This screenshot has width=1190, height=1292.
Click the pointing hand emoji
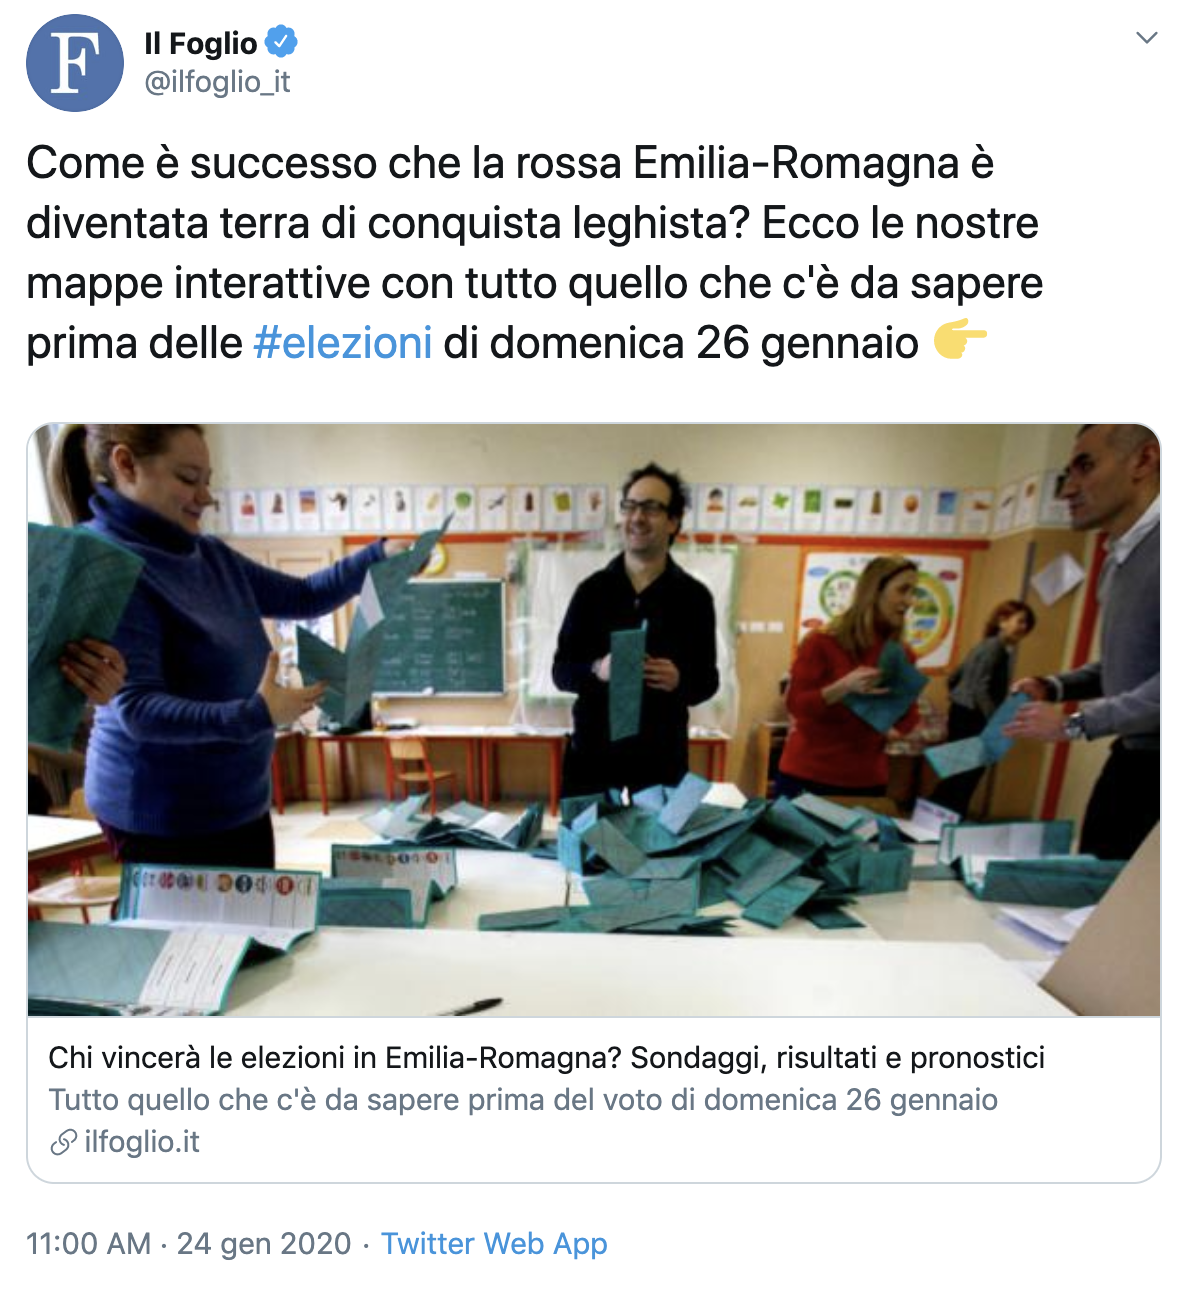pyautogui.click(x=960, y=342)
